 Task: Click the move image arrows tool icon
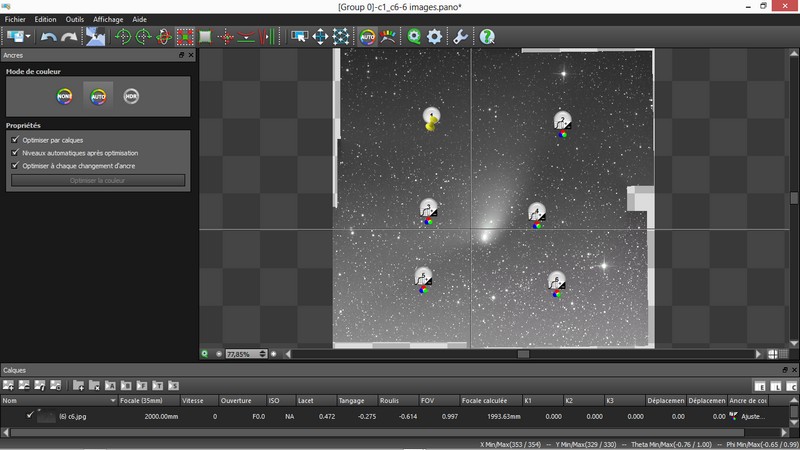[x=320, y=37]
